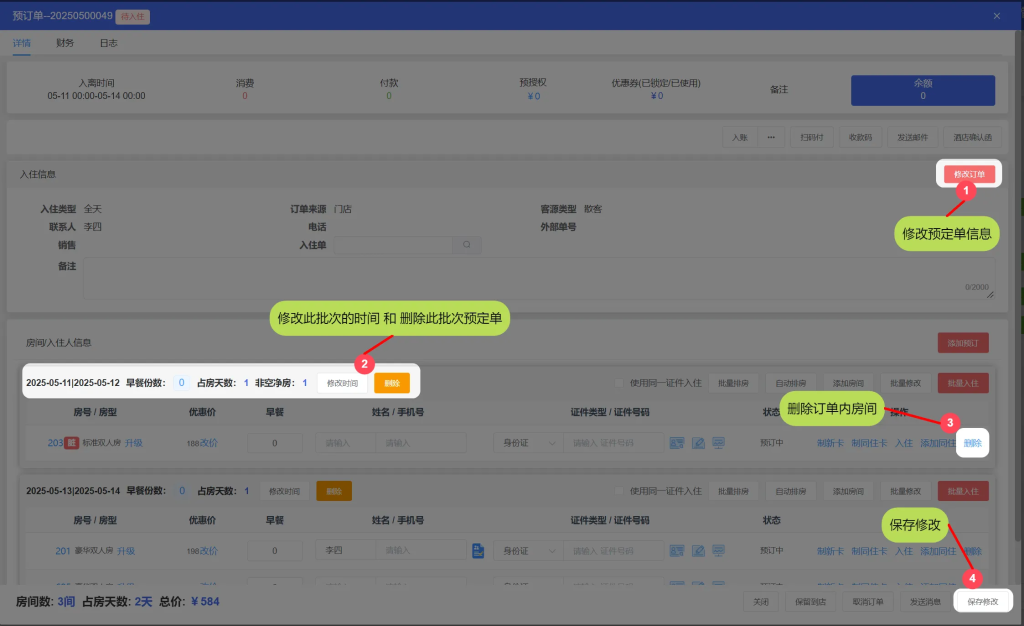Click the search icon in the 入住单 field
Viewport: 1024px width, 626px height.
point(466,244)
